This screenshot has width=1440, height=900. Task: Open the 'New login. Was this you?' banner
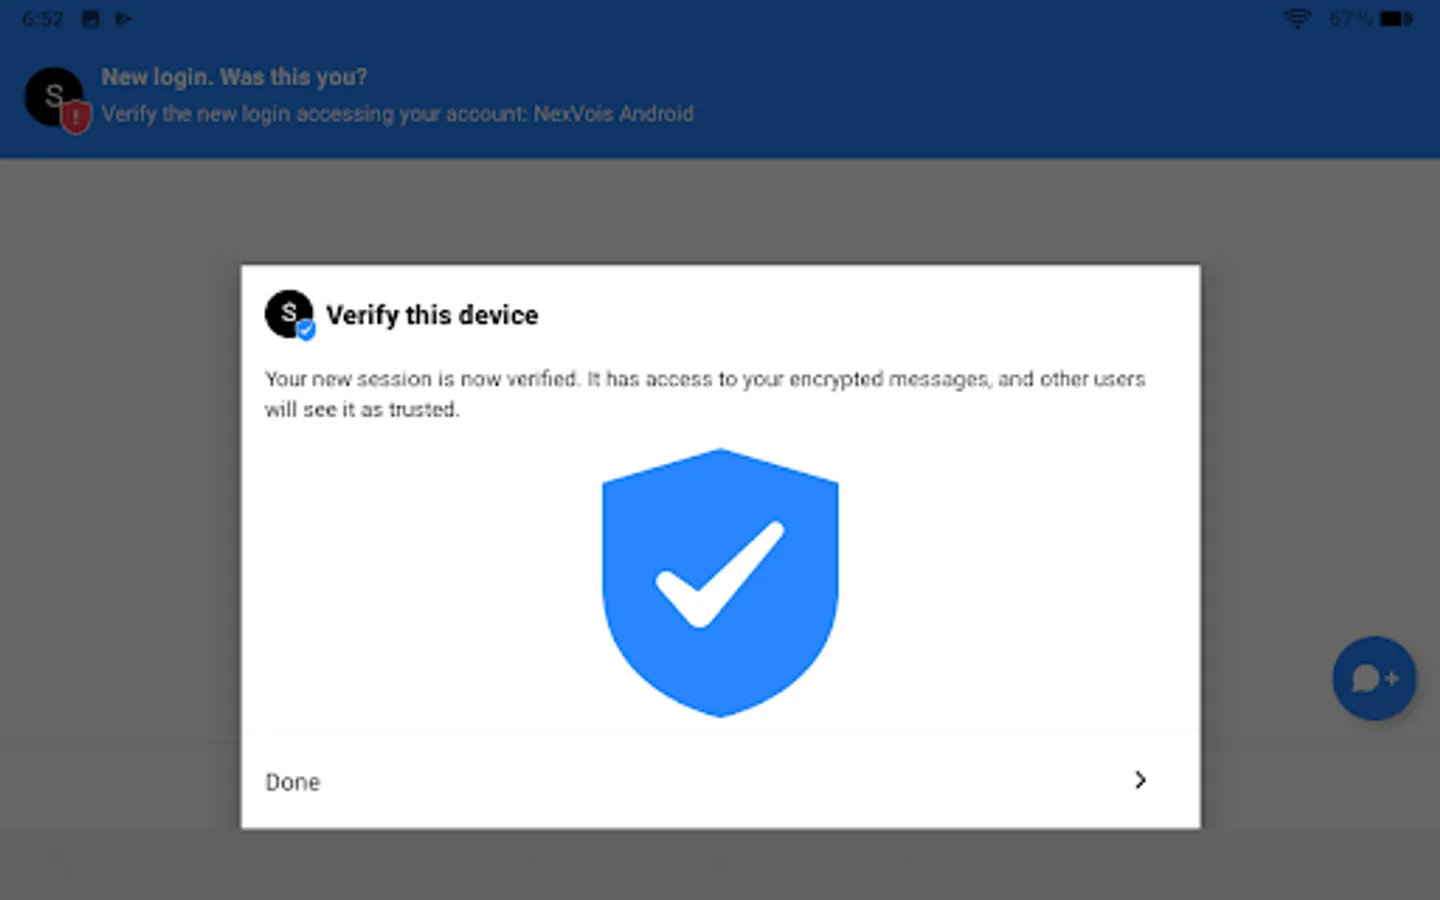click(234, 77)
